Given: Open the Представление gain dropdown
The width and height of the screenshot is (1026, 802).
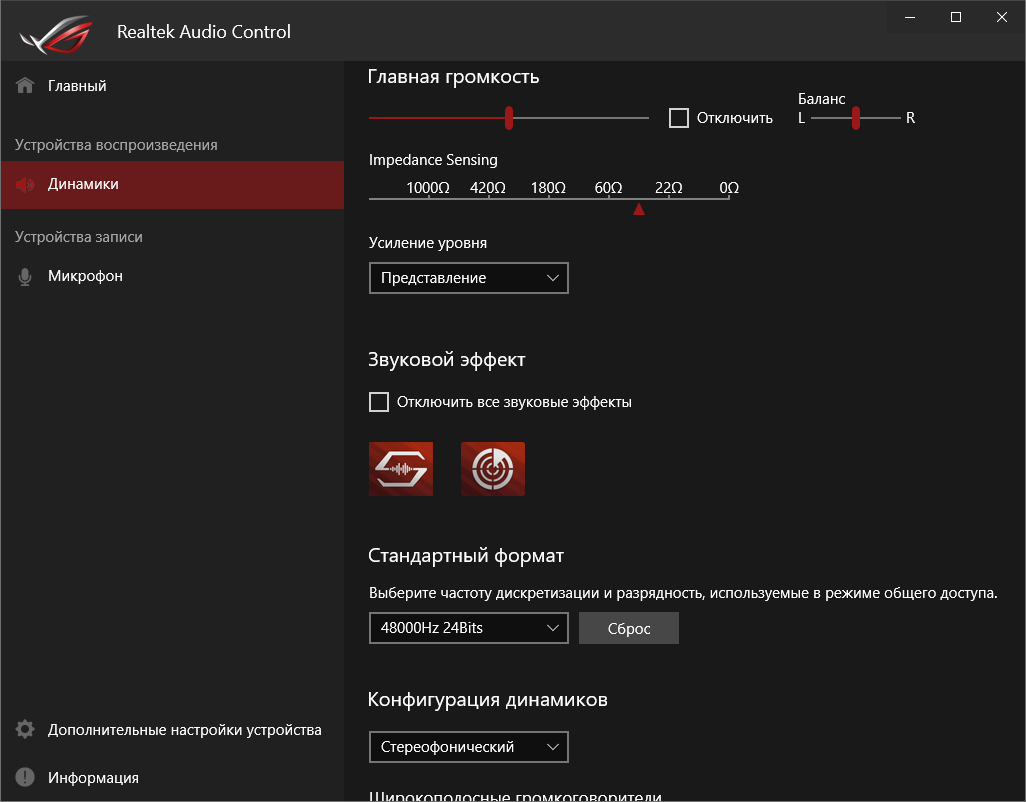Looking at the screenshot, I should click(x=468, y=278).
